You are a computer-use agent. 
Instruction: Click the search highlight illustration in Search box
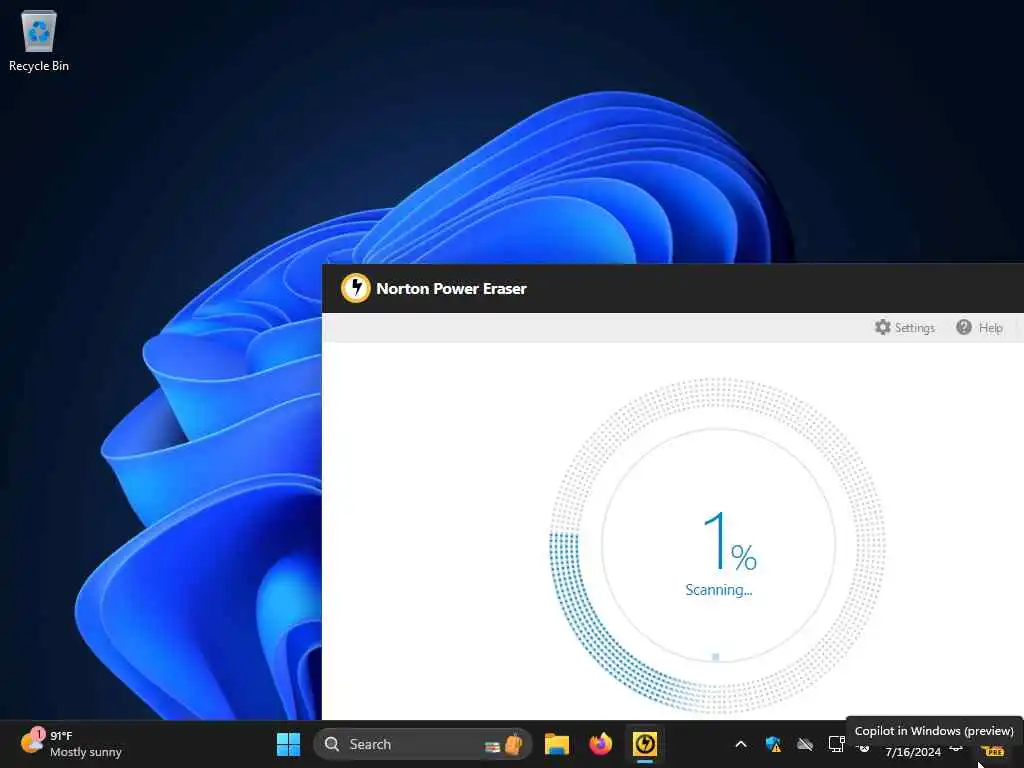tap(504, 744)
